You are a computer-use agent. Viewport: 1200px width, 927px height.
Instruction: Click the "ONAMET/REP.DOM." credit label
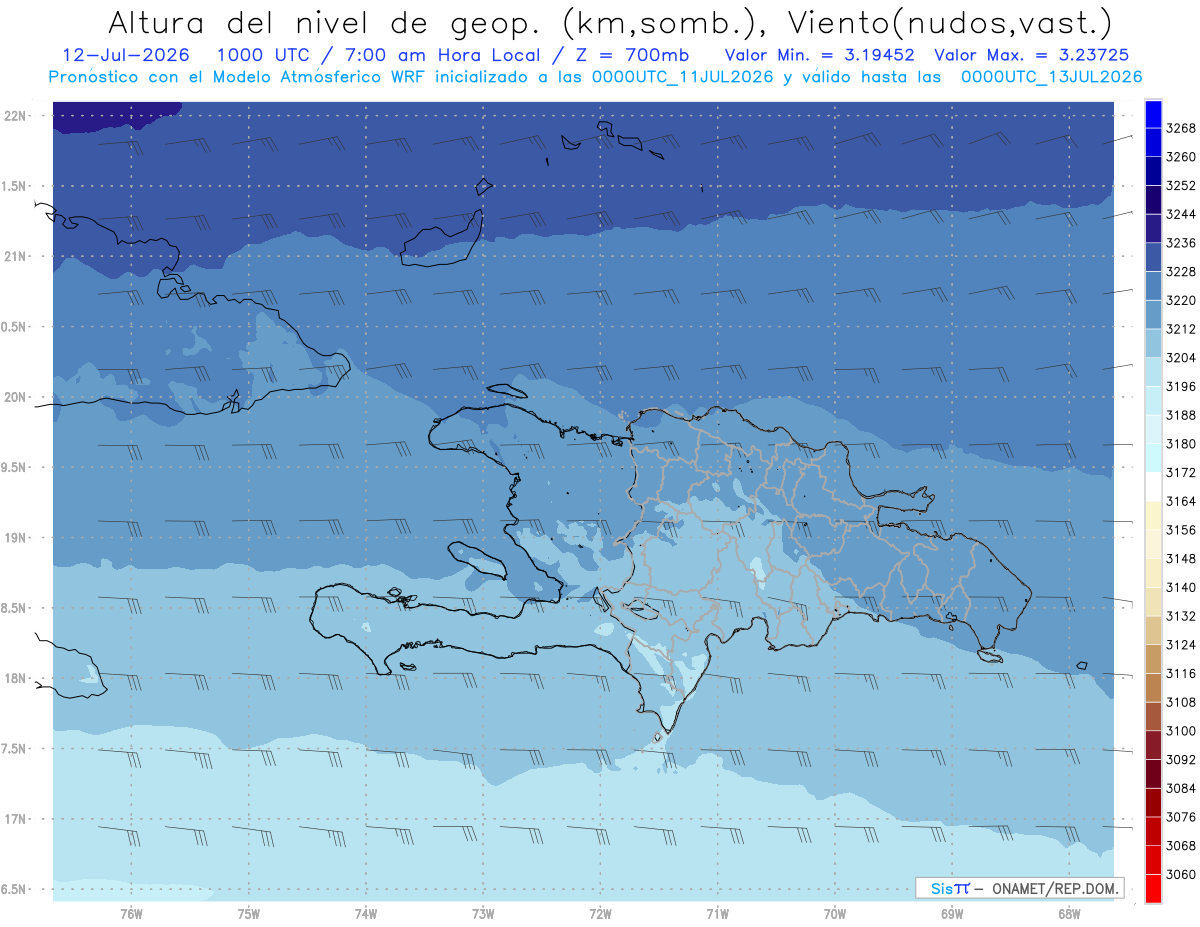[1054, 888]
